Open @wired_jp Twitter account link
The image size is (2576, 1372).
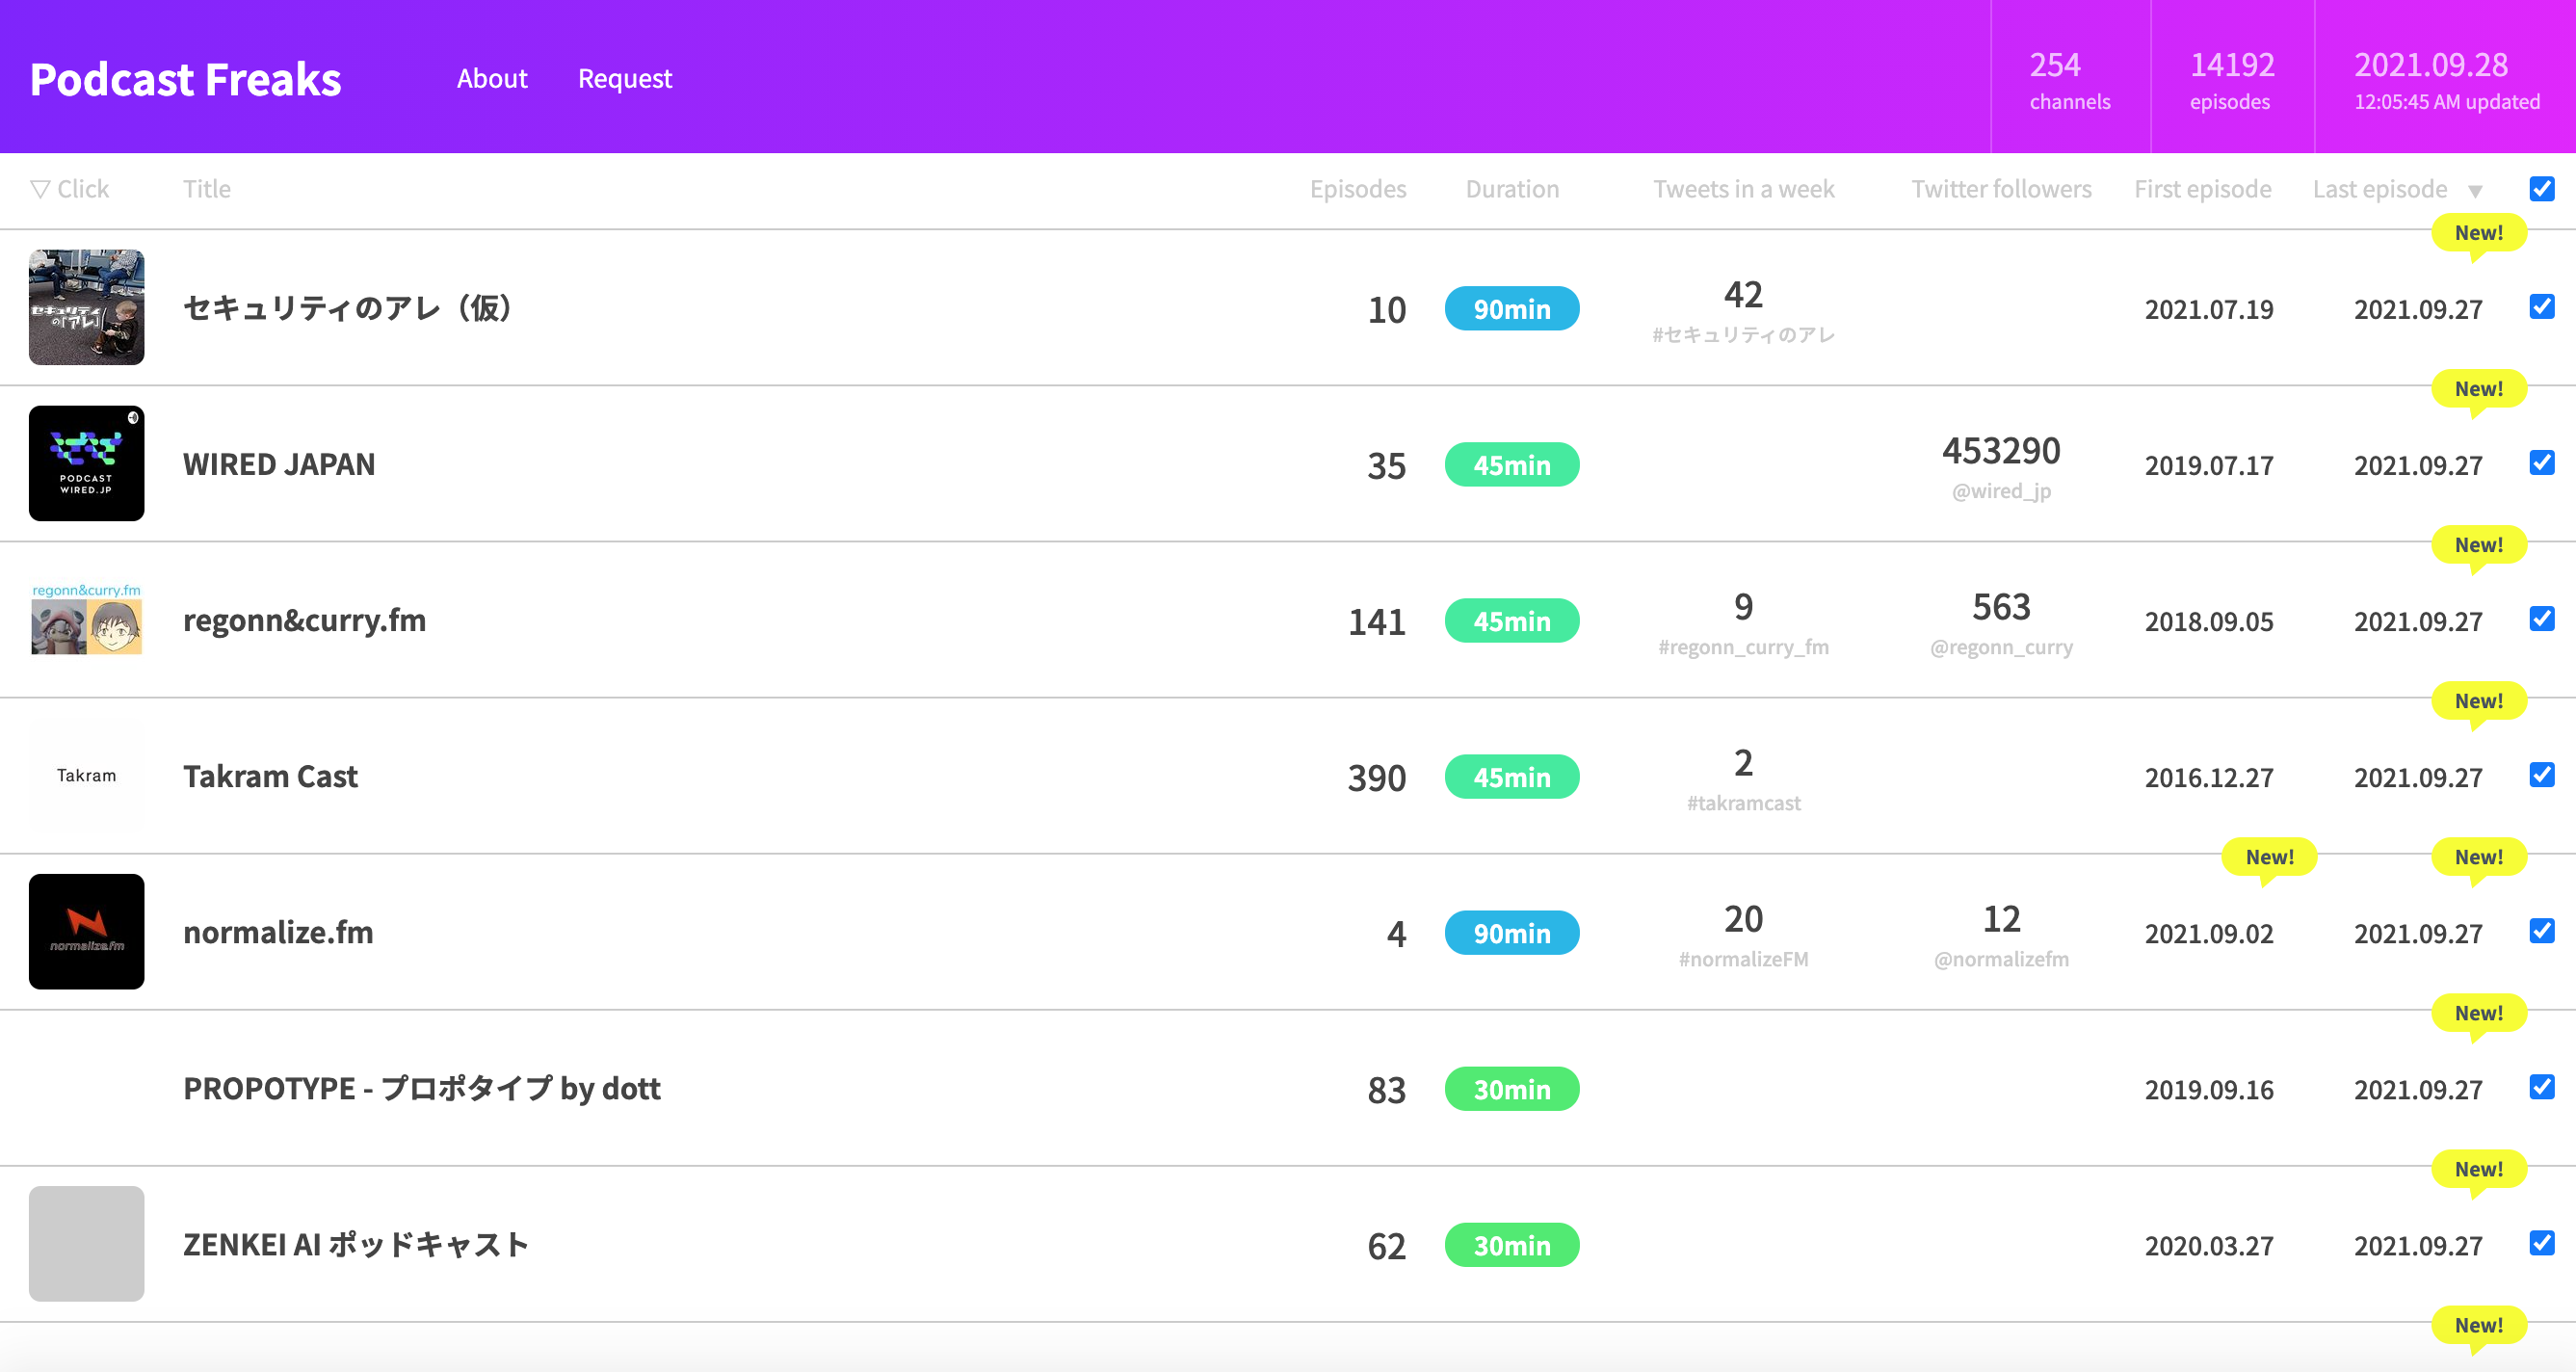click(2001, 491)
